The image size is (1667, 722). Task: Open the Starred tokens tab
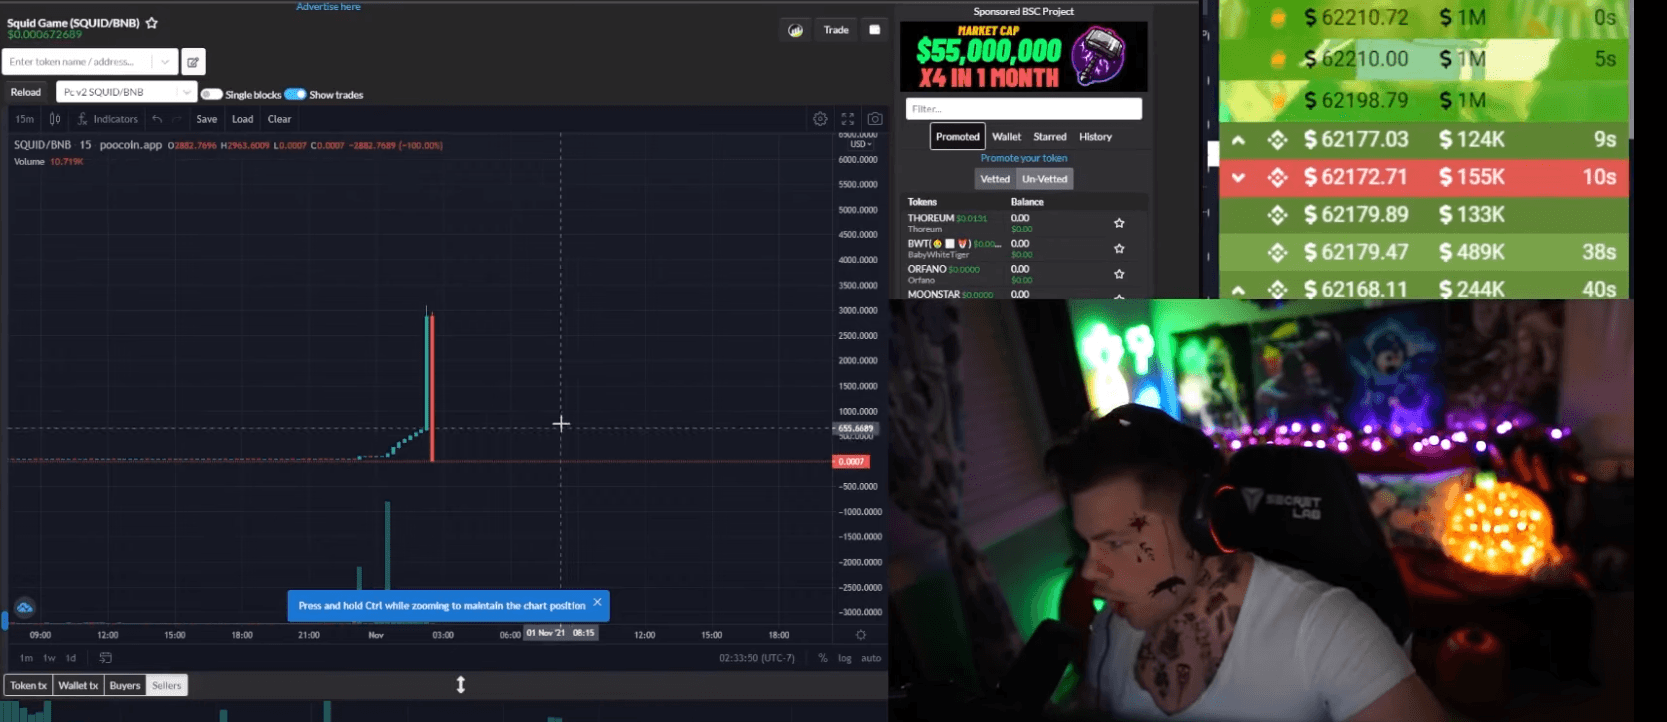[x=1050, y=137]
